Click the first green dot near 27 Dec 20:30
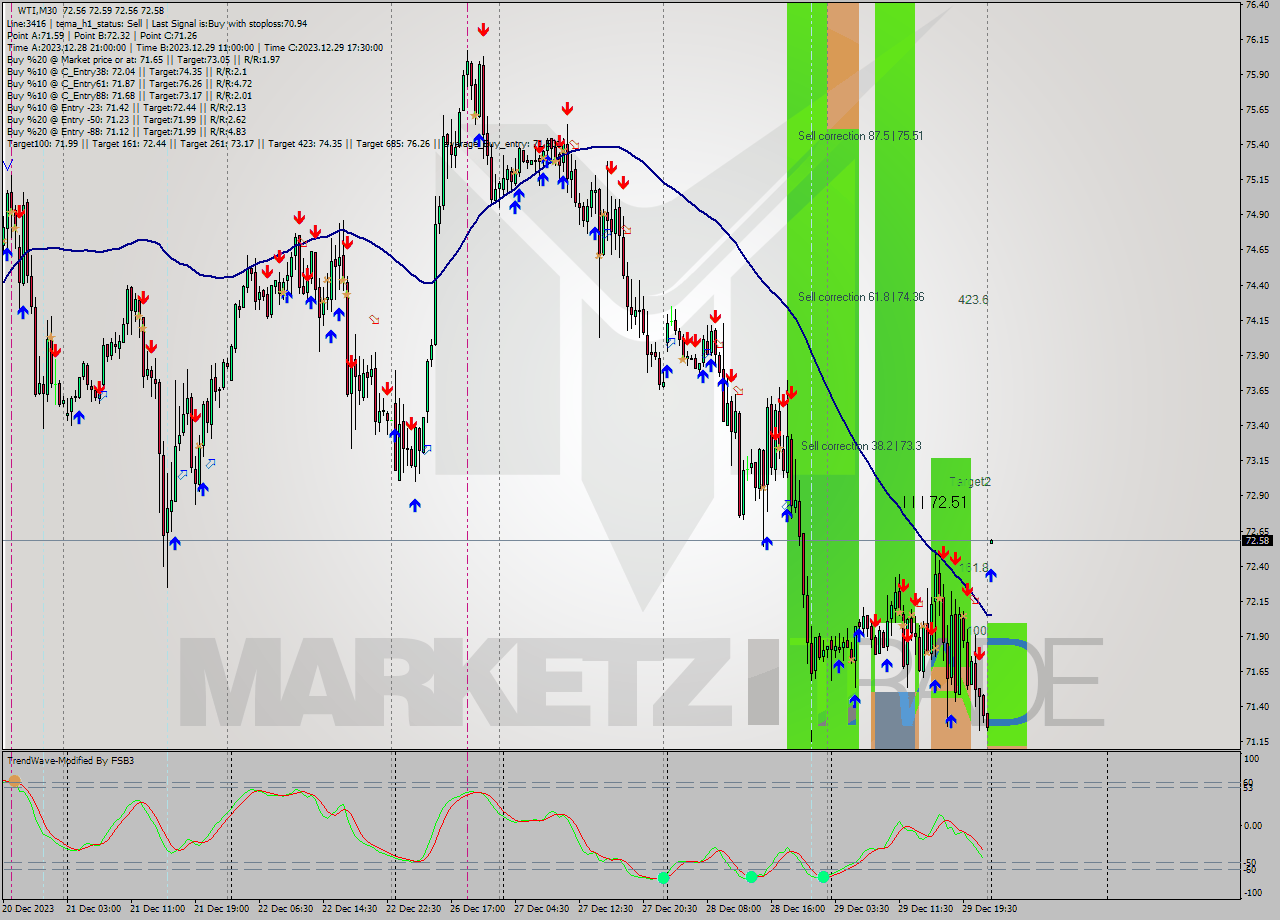 coord(663,877)
